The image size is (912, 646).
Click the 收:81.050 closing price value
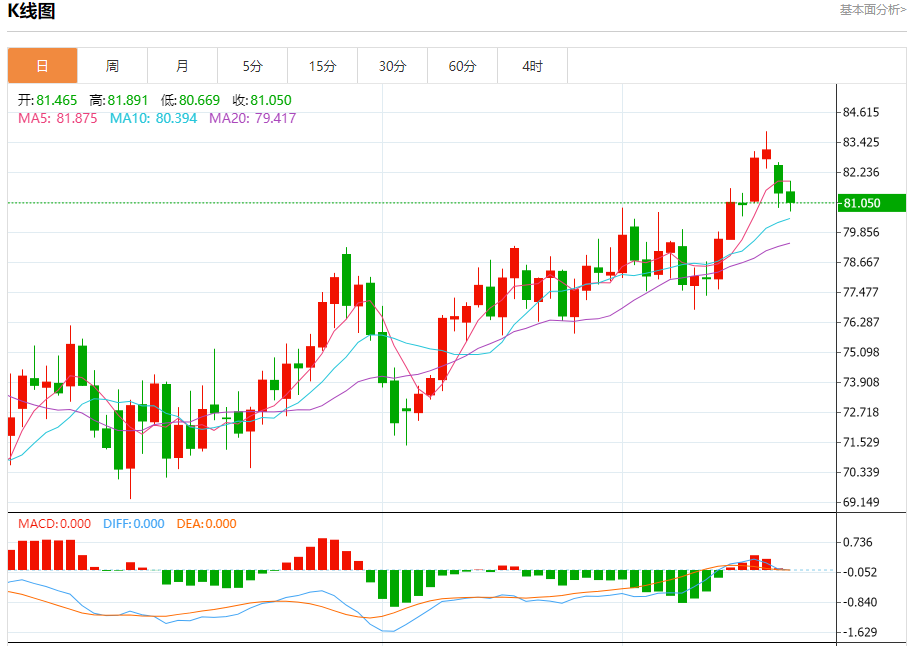pos(262,100)
